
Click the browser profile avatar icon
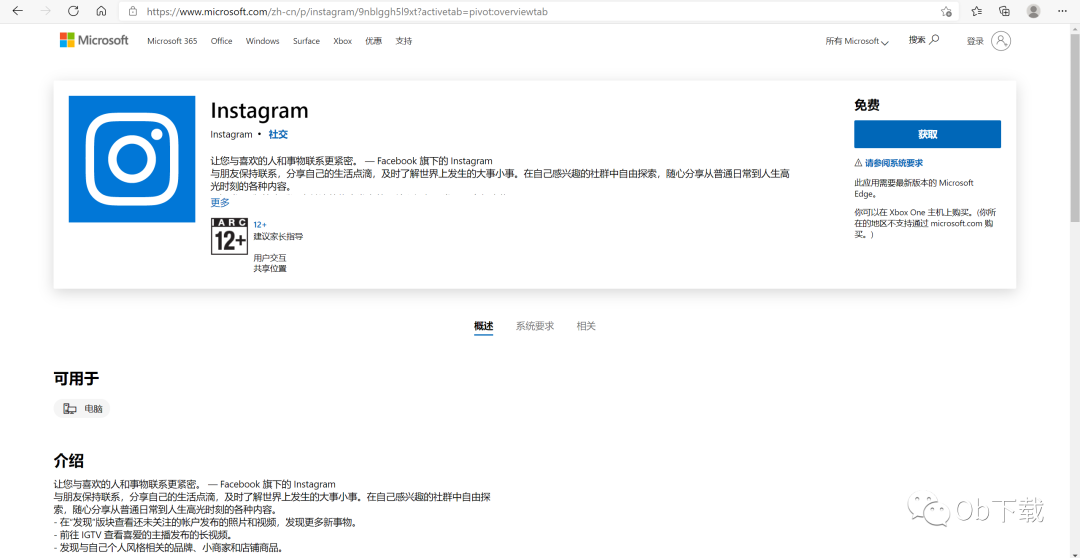pyautogui.click(x=1033, y=11)
